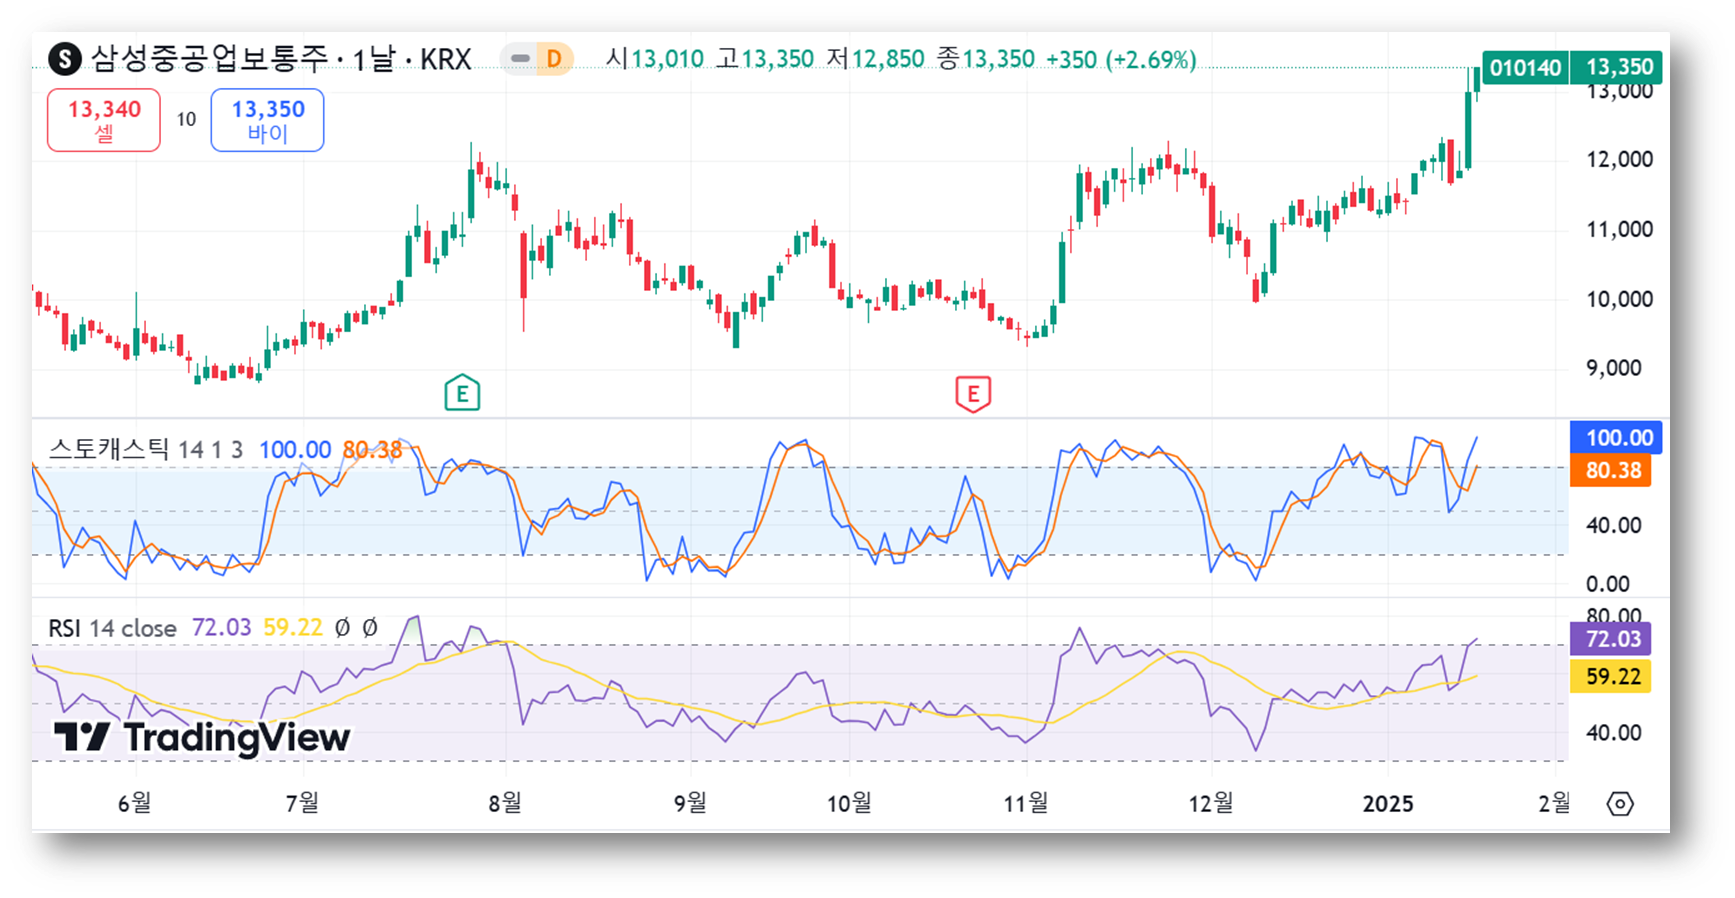Screen dimensions: 1735x898
Task: Click the 10월 label on time axis
Action: click(x=849, y=803)
